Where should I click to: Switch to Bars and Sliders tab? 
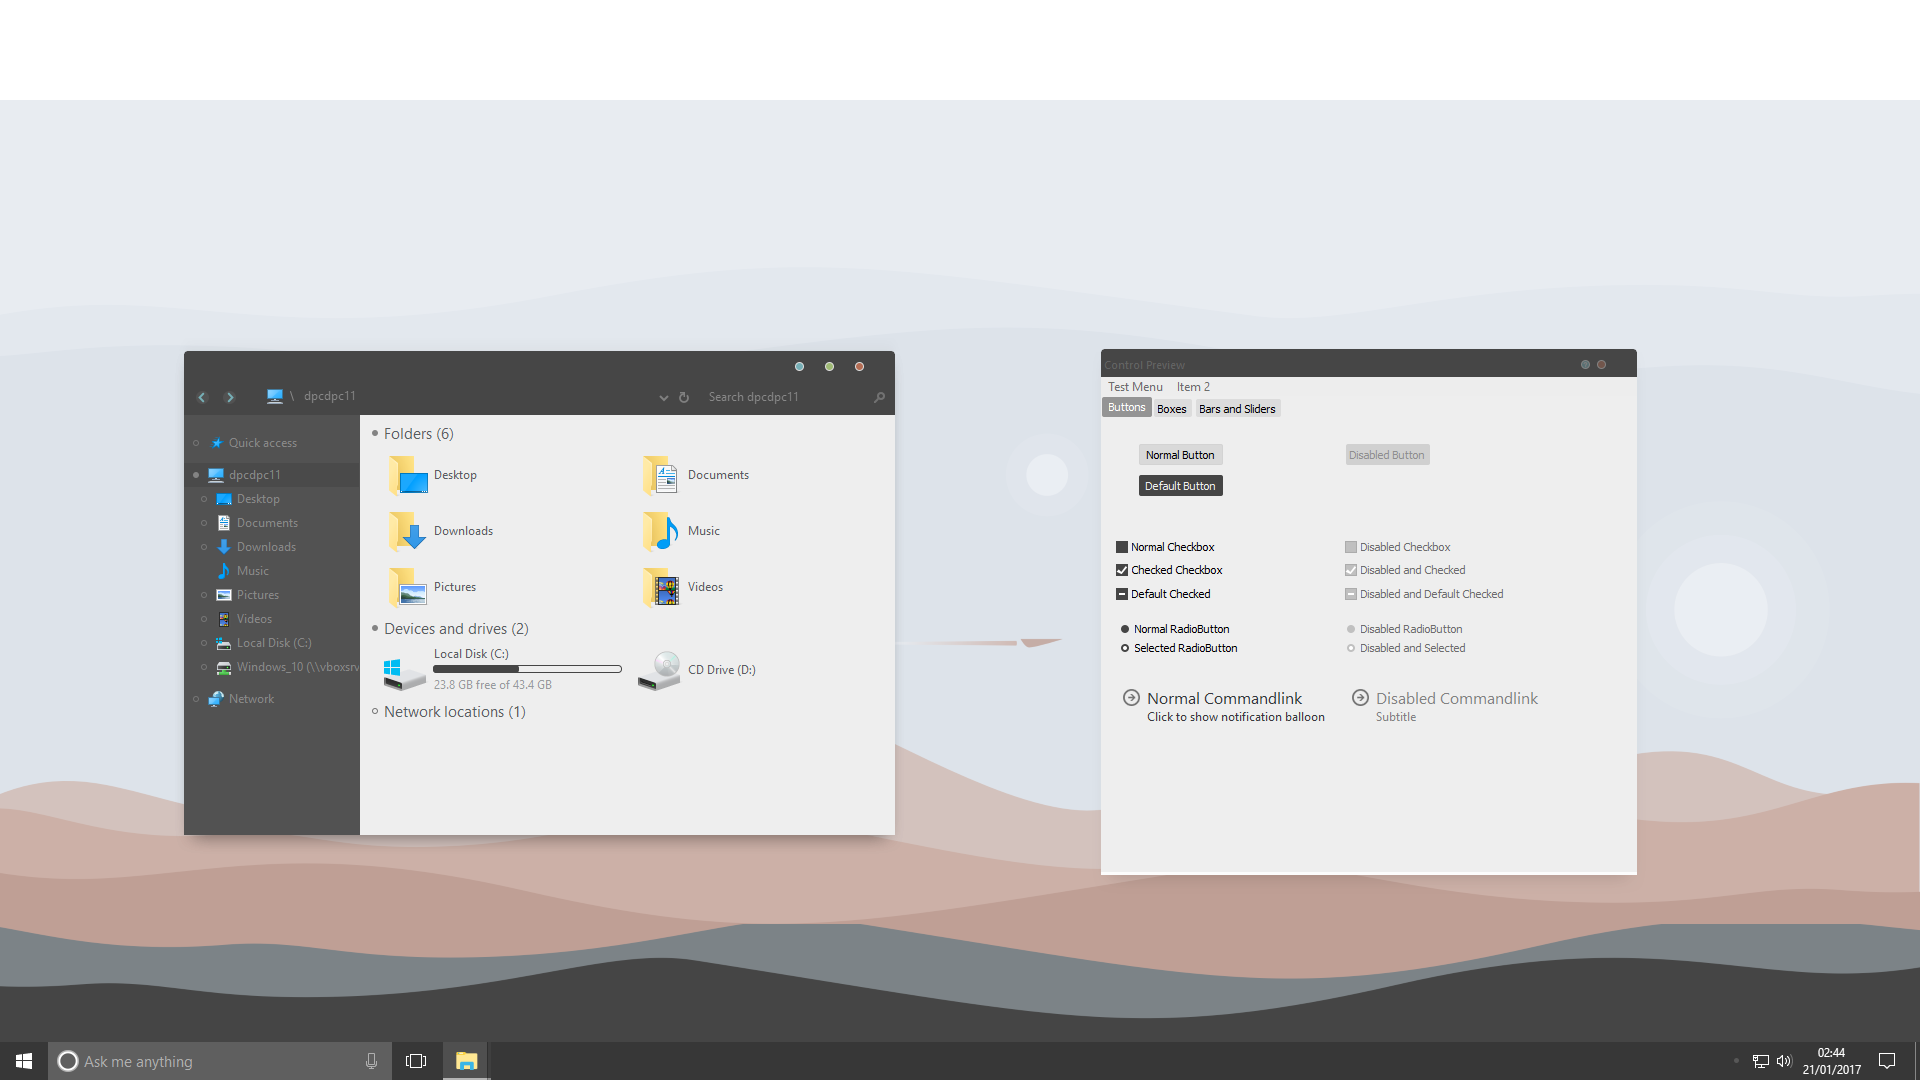pos(1237,407)
